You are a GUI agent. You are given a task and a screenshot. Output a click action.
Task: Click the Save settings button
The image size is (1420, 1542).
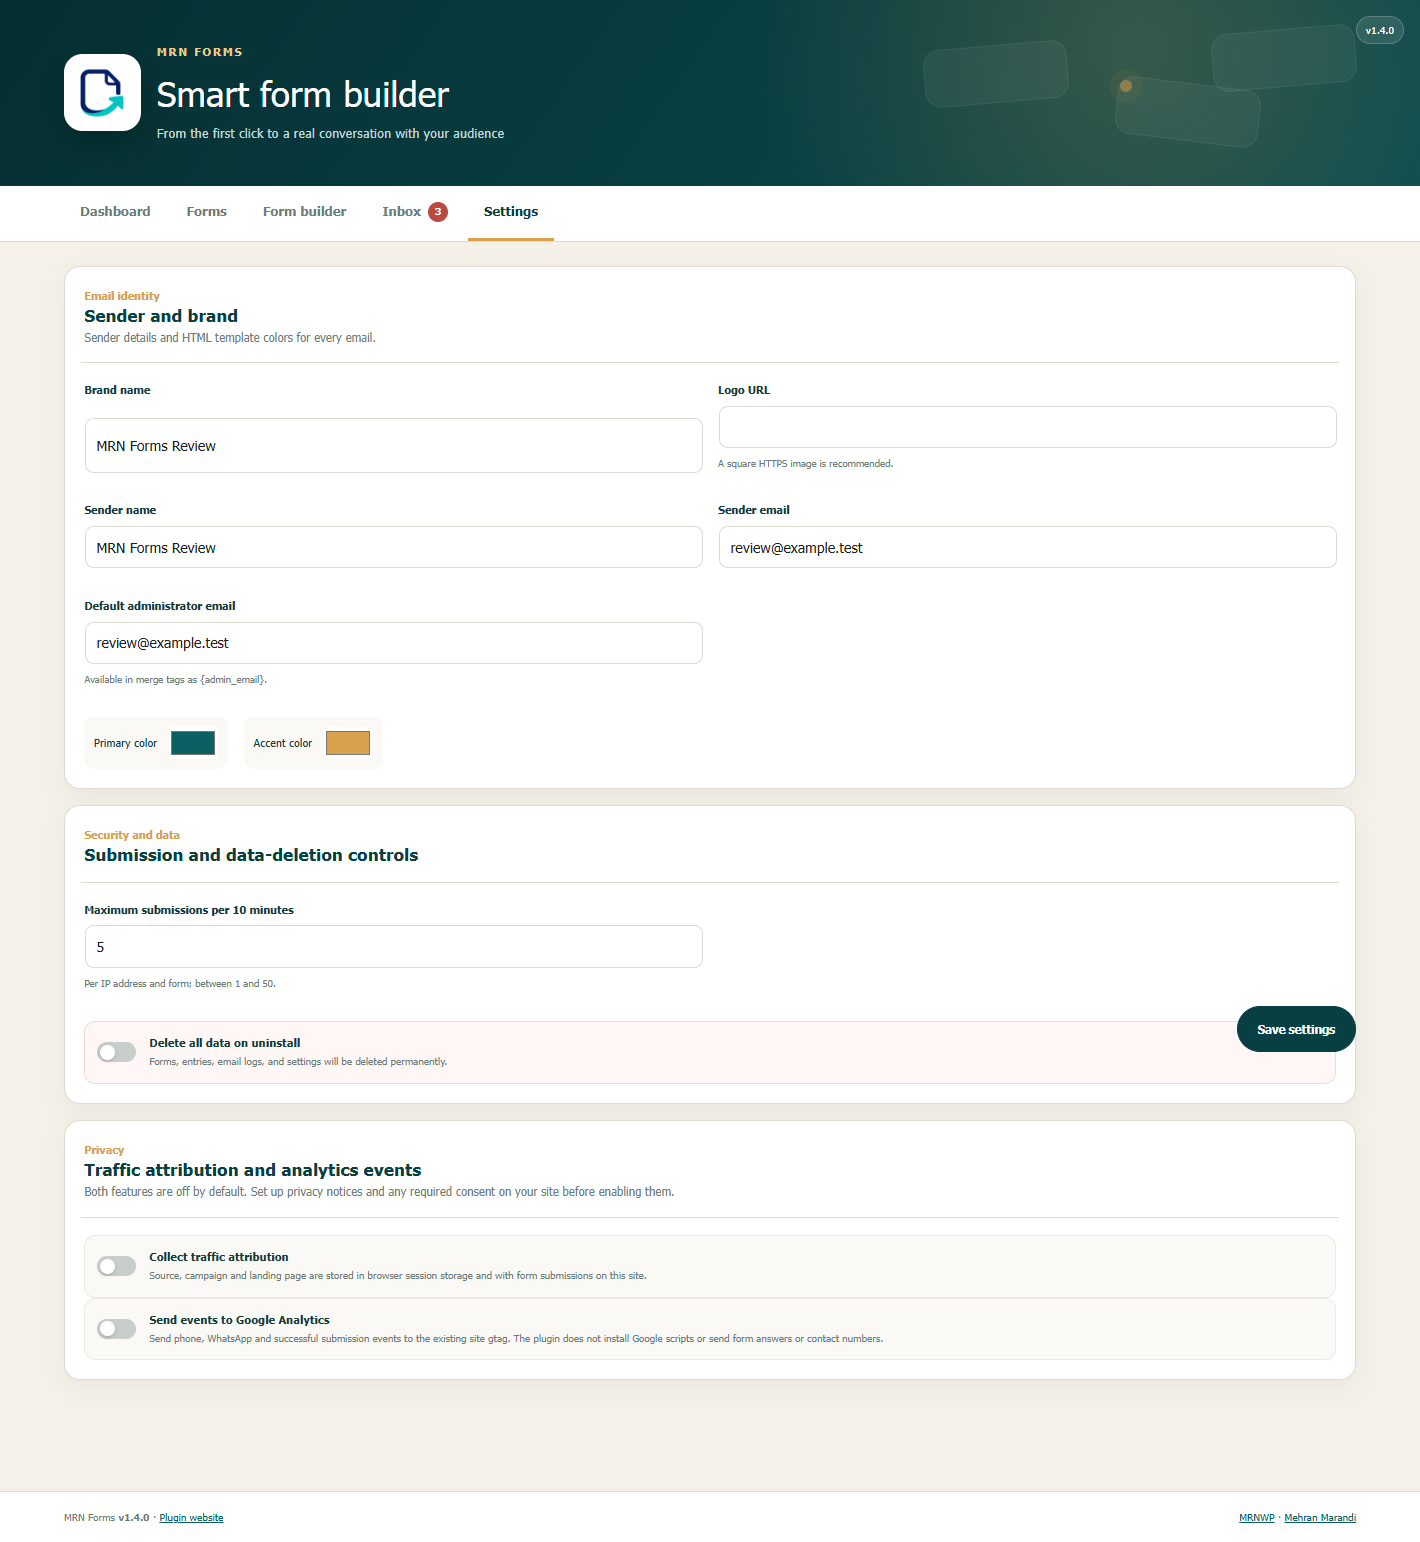[1296, 1029]
